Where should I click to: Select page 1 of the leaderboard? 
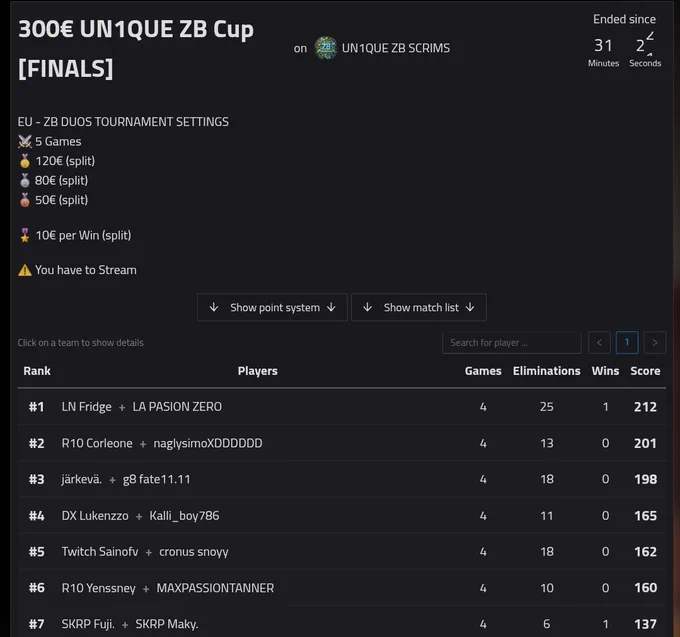(627, 343)
